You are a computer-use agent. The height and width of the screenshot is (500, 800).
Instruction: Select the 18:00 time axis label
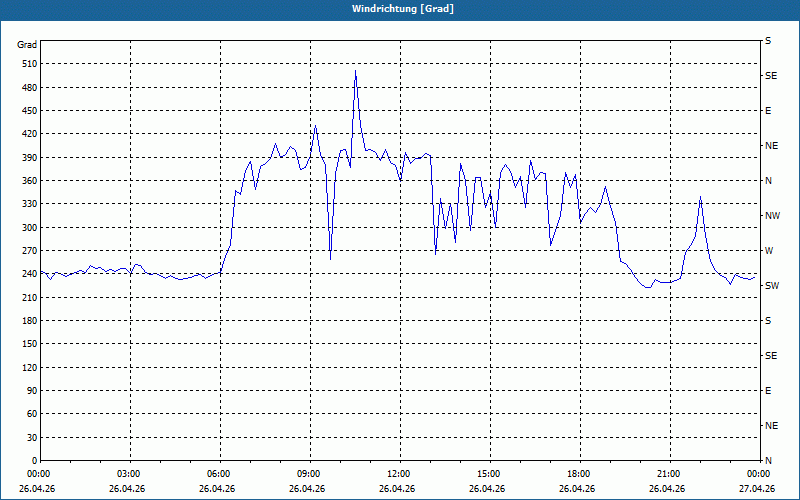click(x=579, y=474)
